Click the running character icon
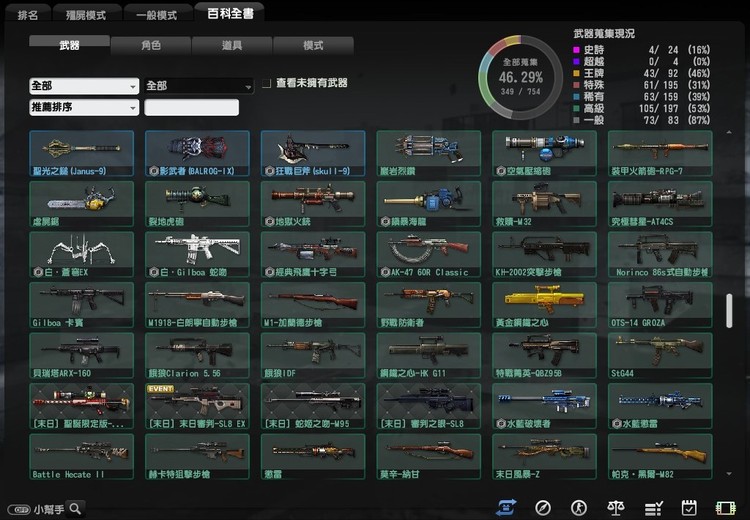 [580, 507]
